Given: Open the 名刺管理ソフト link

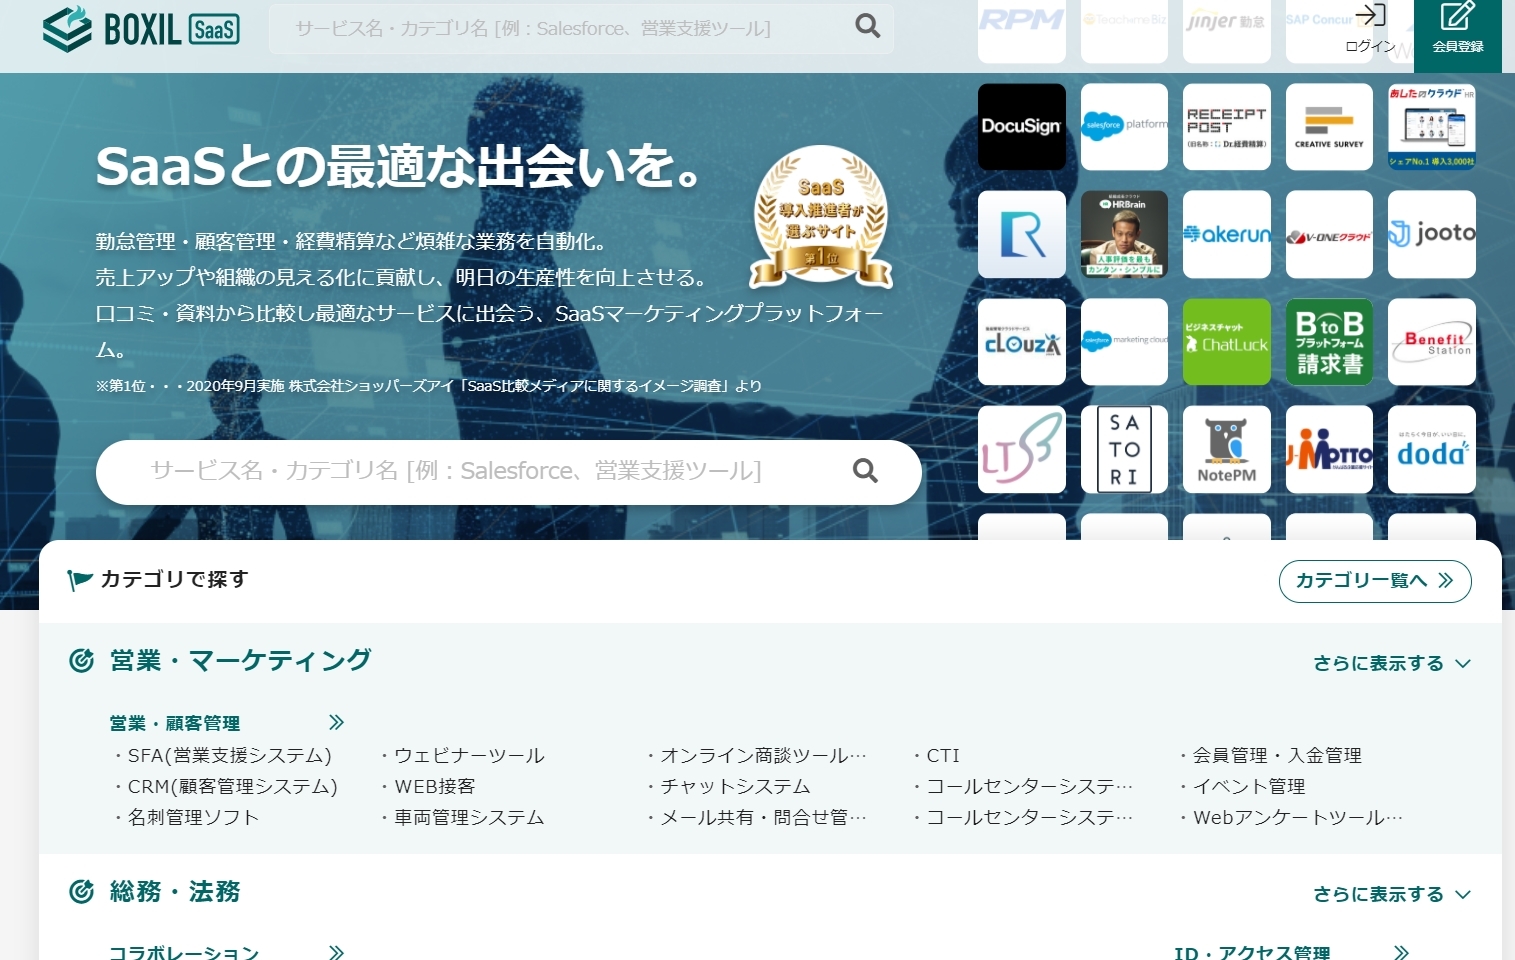Looking at the screenshot, I should point(193,817).
